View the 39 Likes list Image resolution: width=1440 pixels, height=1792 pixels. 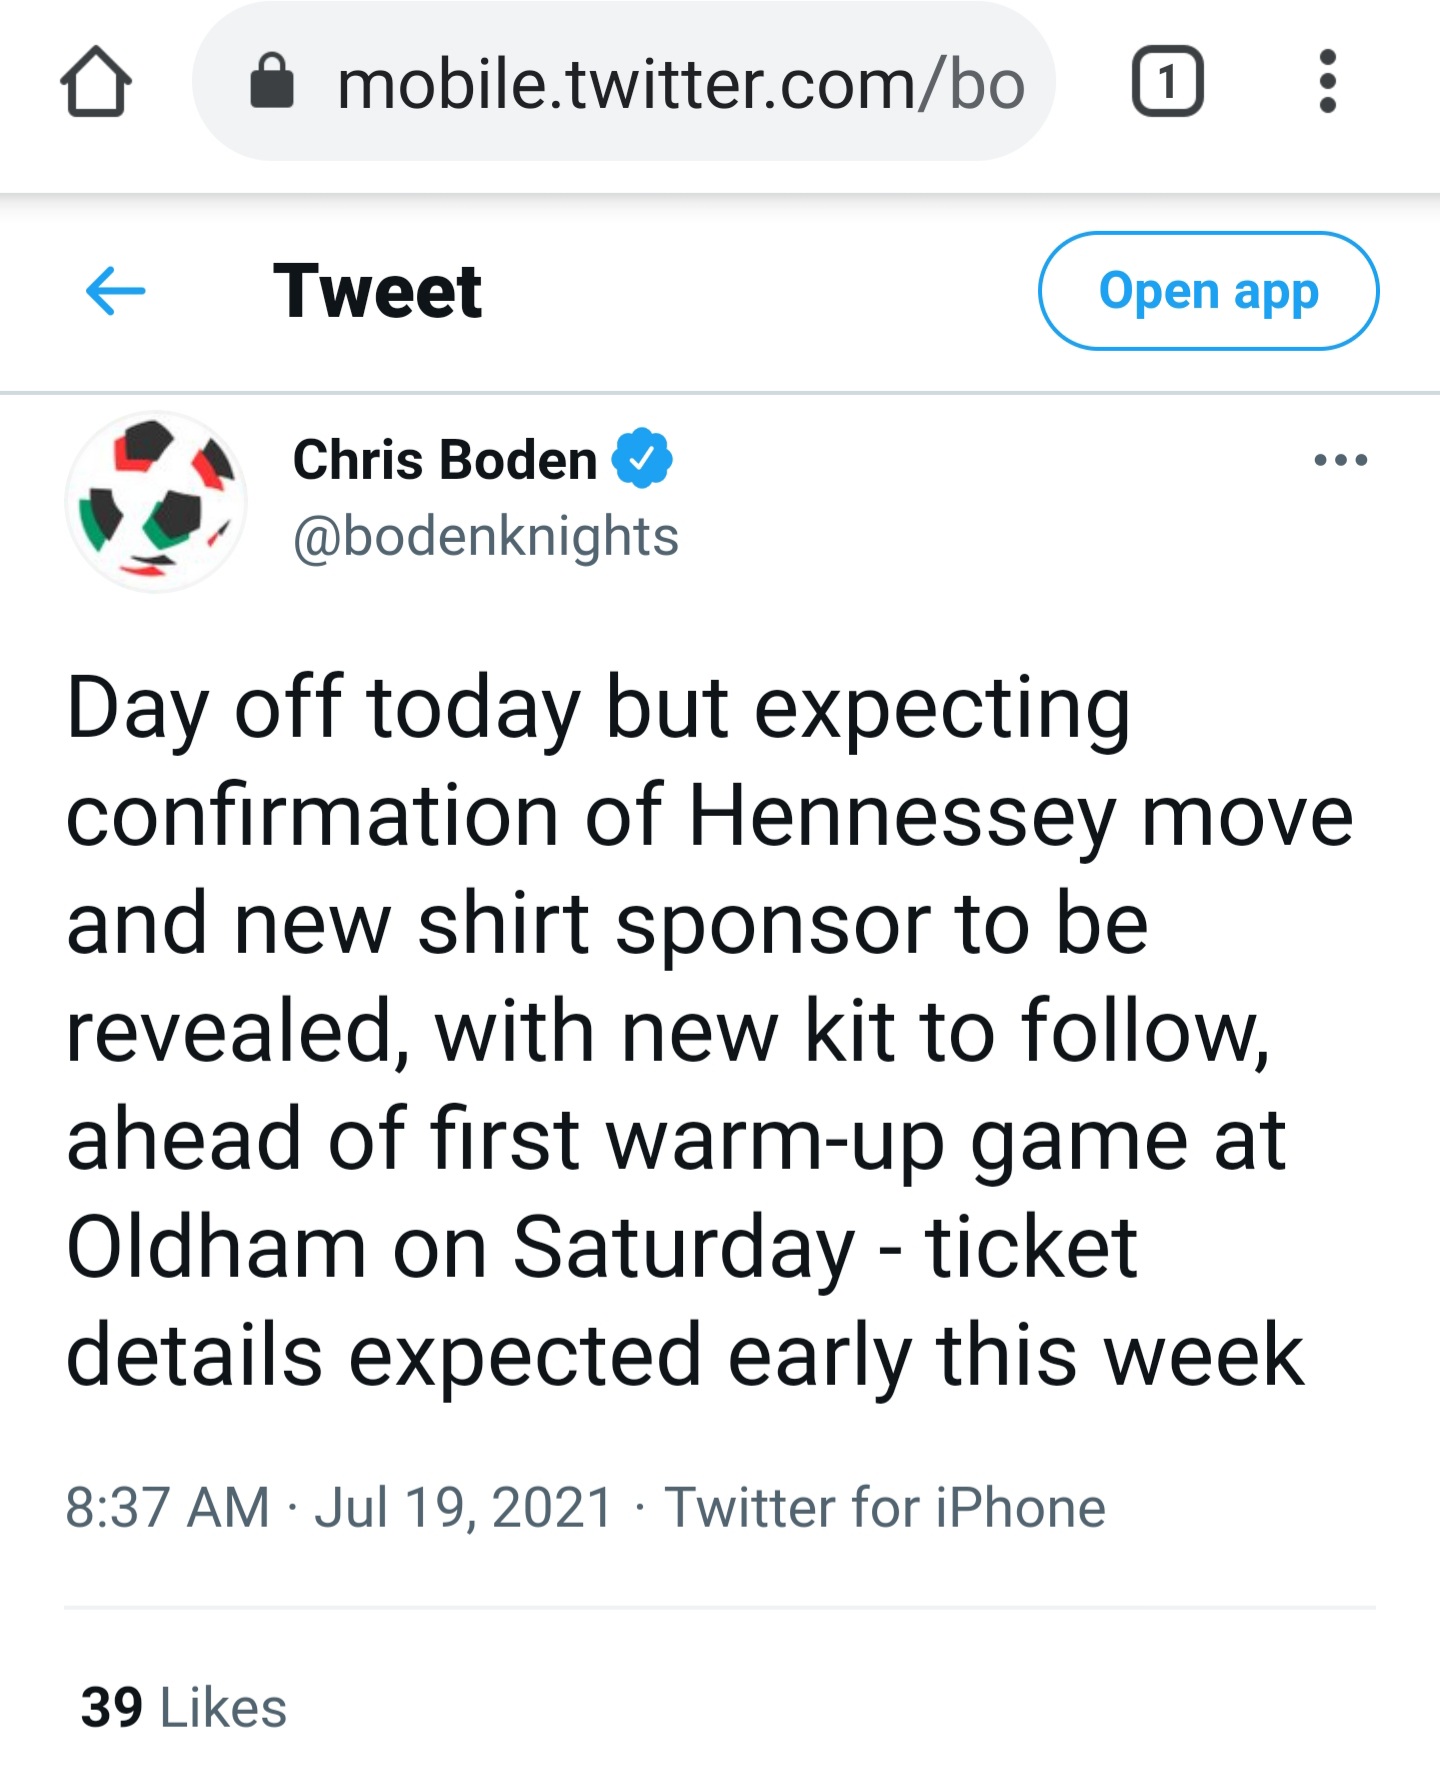[x=184, y=1707]
